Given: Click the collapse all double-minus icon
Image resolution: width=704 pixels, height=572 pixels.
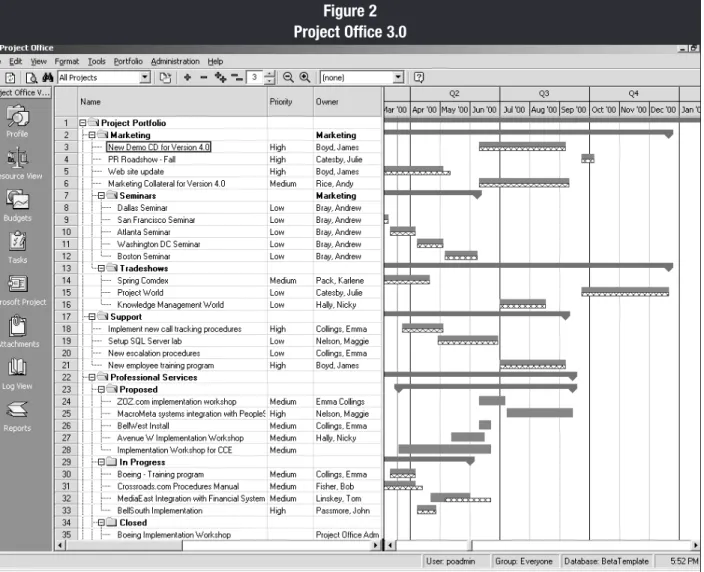Looking at the screenshot, I should 237,78.
